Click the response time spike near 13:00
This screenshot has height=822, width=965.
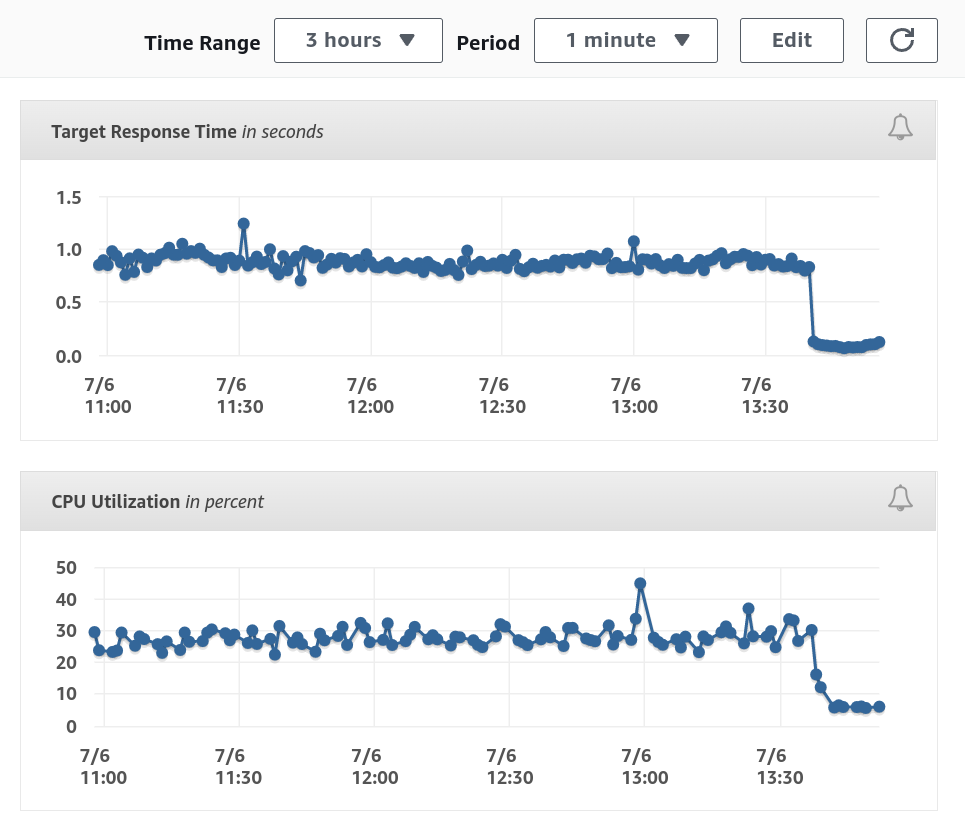tap(633, 241)
